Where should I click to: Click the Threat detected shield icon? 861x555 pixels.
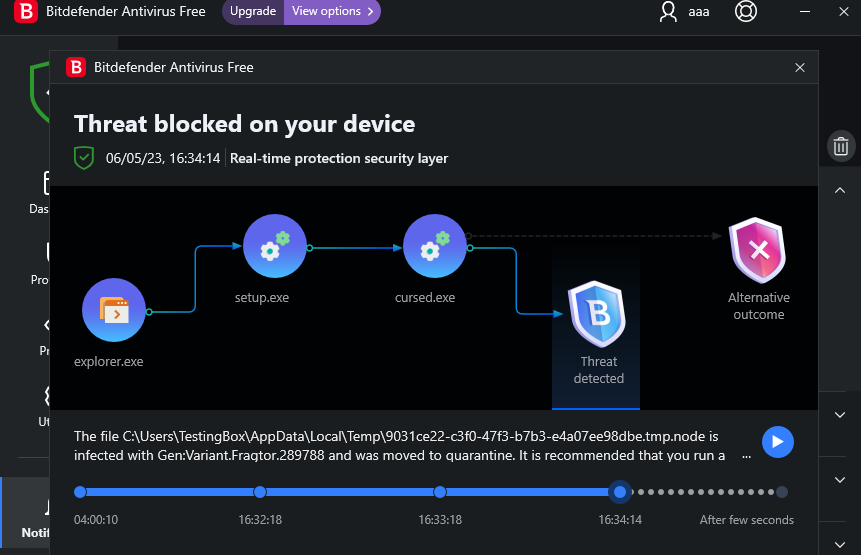tap(597, 315)
